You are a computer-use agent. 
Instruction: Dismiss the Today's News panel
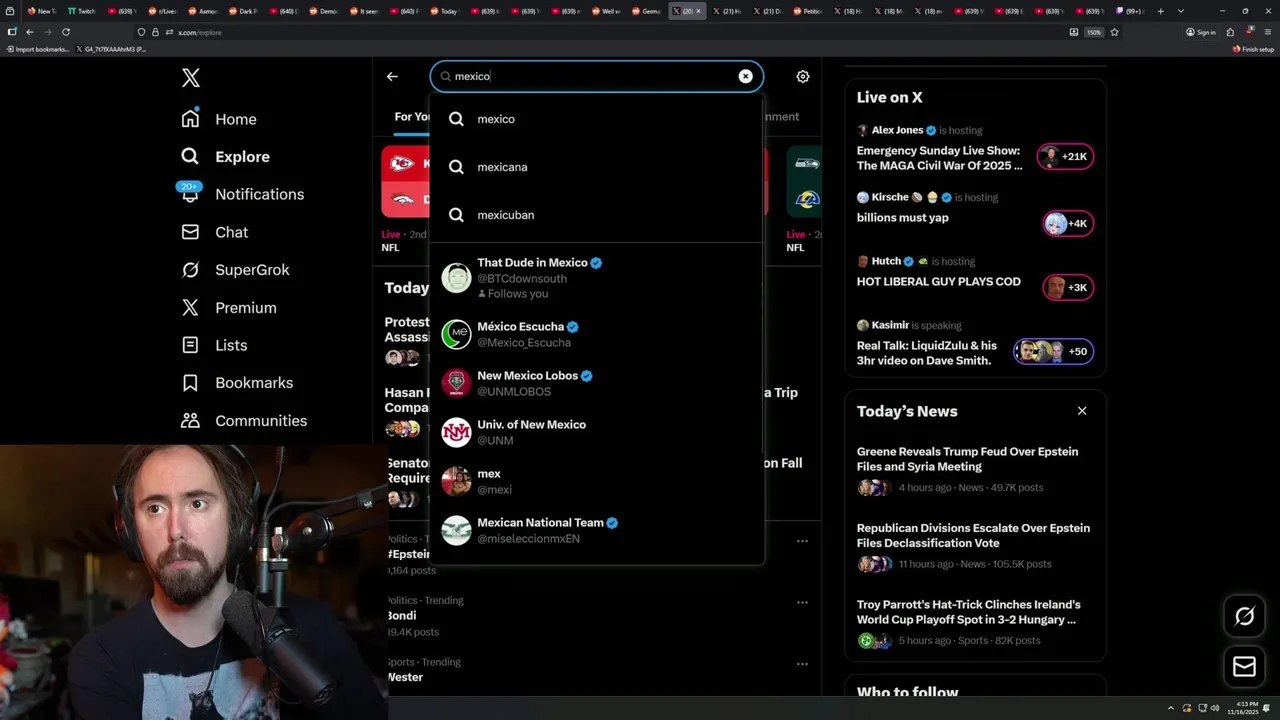pyautogui.click(x=1082, y=411)
